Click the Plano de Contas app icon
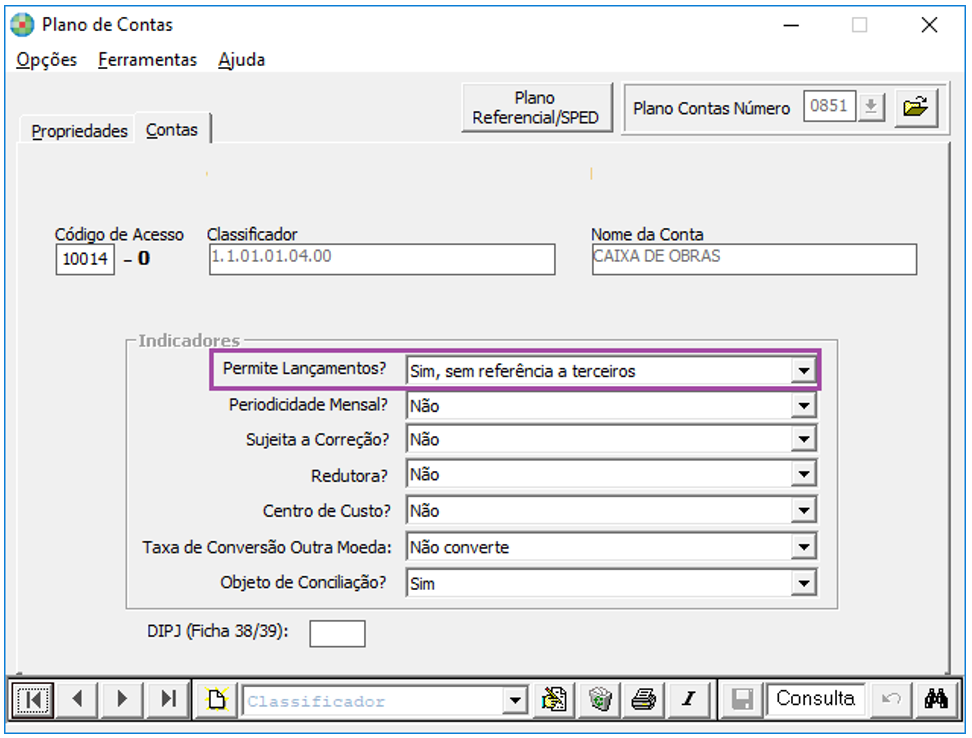 [22, 25]
